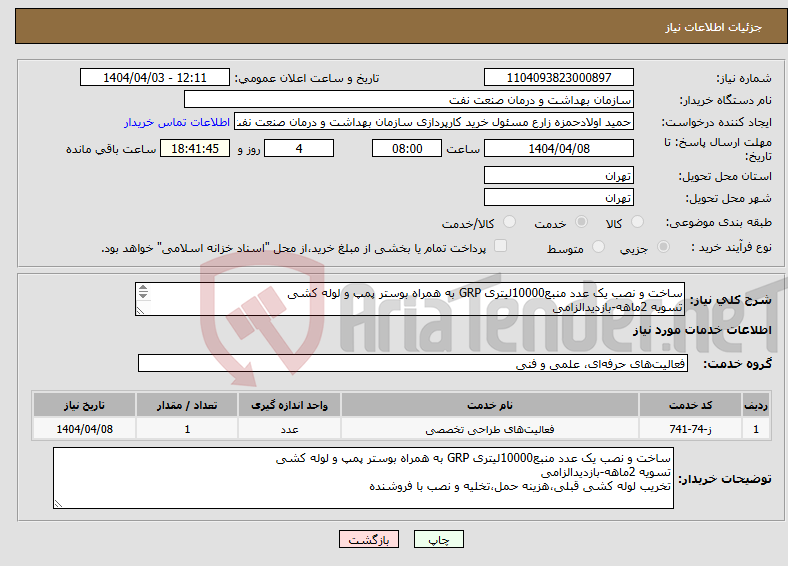Image resolution: width=788 pixels, height=566 pixels.
Task: Click the نام خدمت column header
Action: (x=489, y=405)
